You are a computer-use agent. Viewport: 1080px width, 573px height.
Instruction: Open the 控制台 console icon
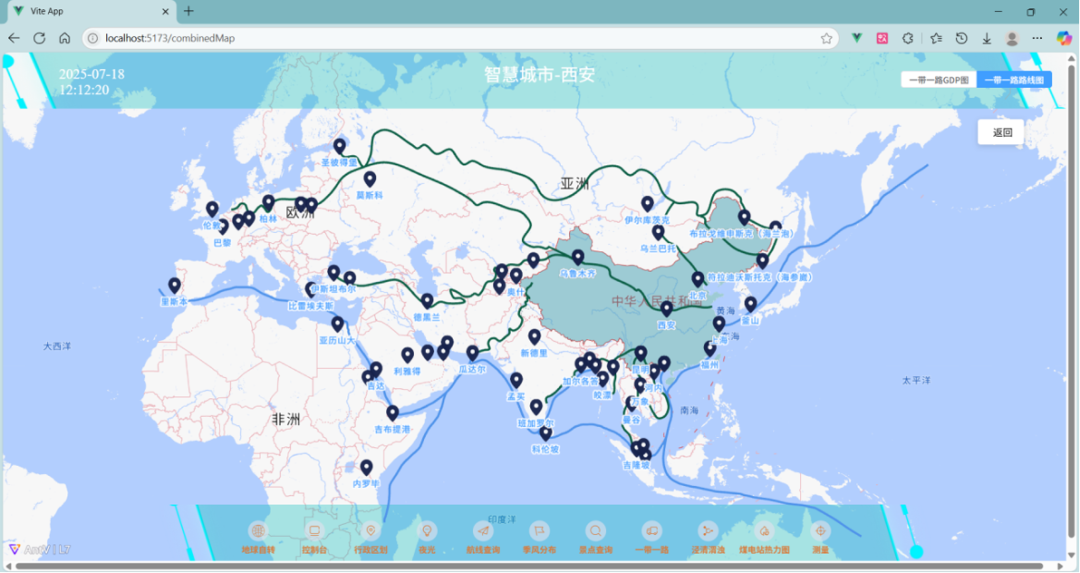click(x=314, y=531)
